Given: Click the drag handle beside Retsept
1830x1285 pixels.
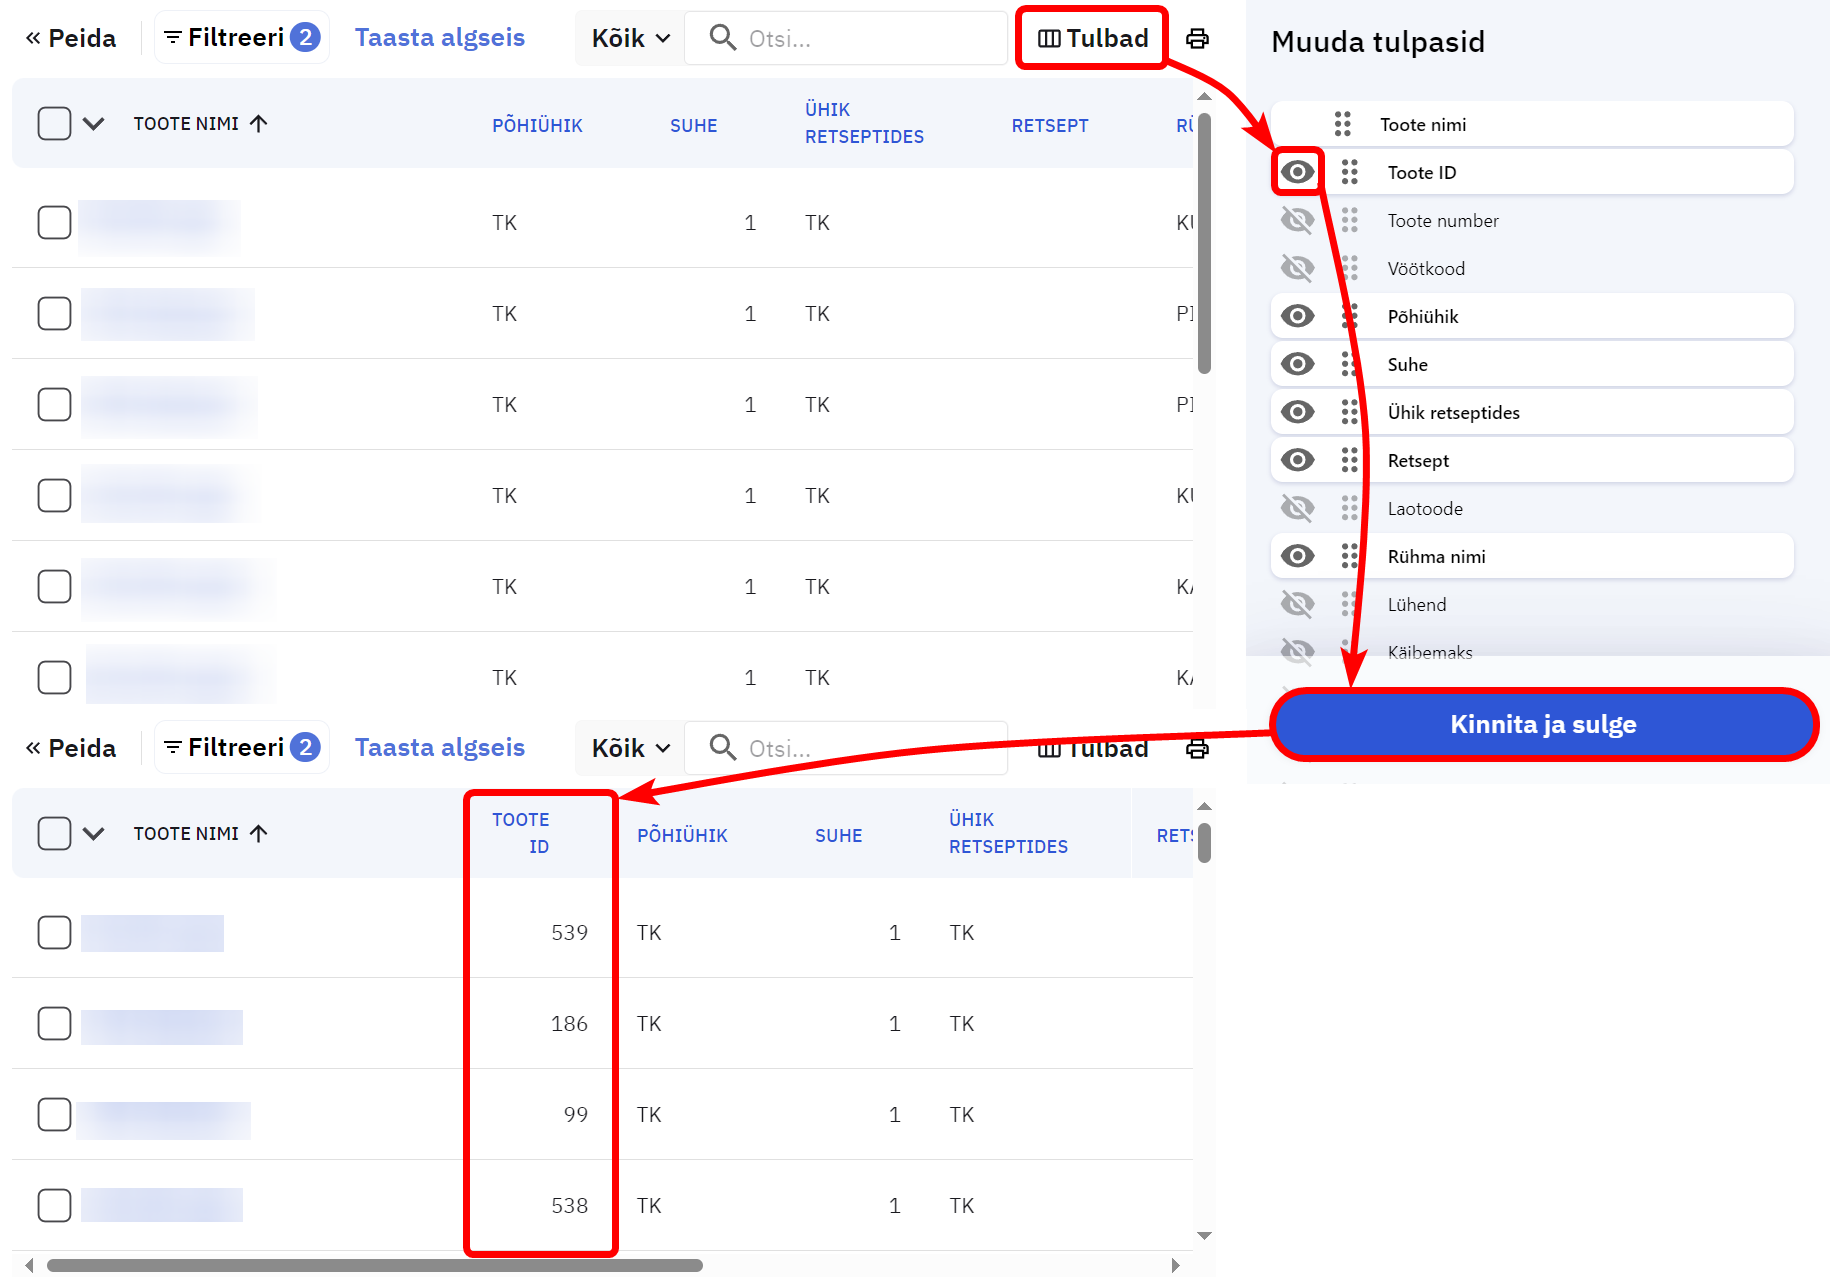Looking at the screenshot, I should tap(1349, 460).
